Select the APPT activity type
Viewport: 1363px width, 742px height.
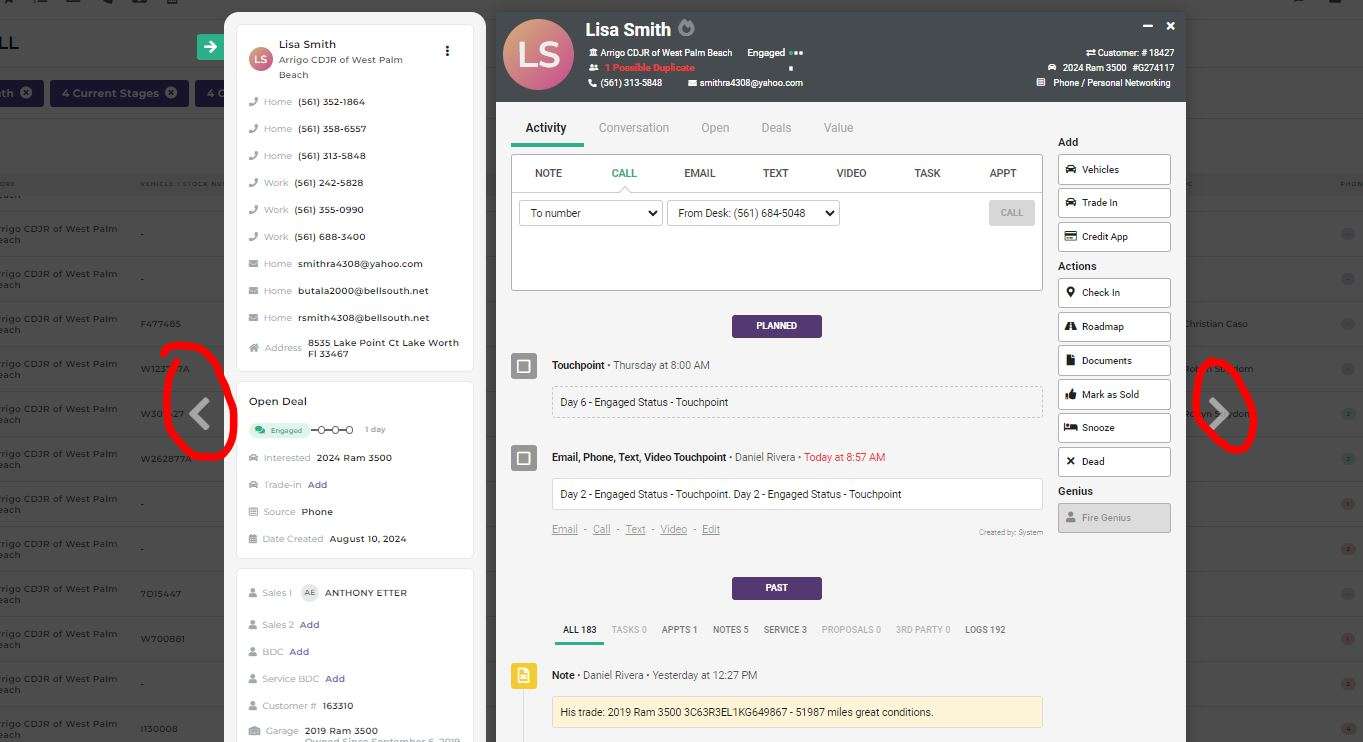click(1003, 173)
